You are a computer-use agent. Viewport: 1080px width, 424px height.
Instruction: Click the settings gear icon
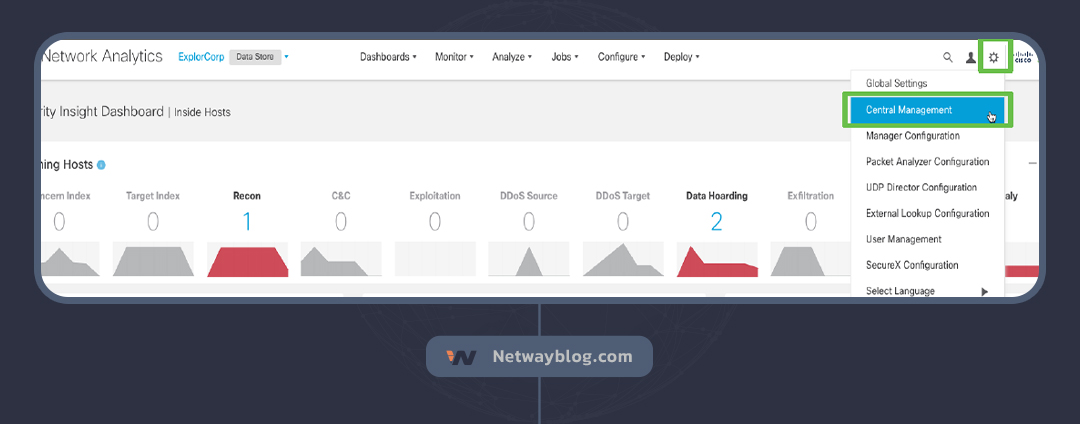tap(994, 57)
